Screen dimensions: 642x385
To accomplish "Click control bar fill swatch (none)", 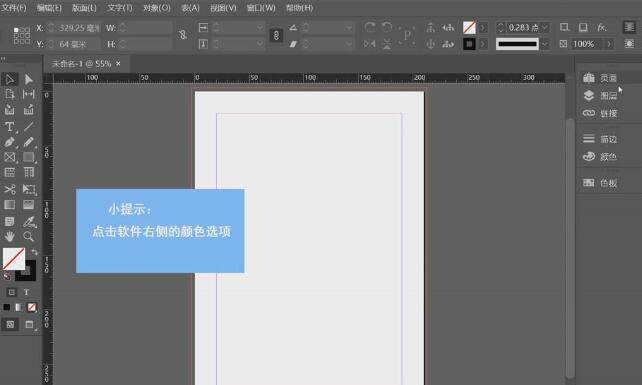I will tap(469, 27).
